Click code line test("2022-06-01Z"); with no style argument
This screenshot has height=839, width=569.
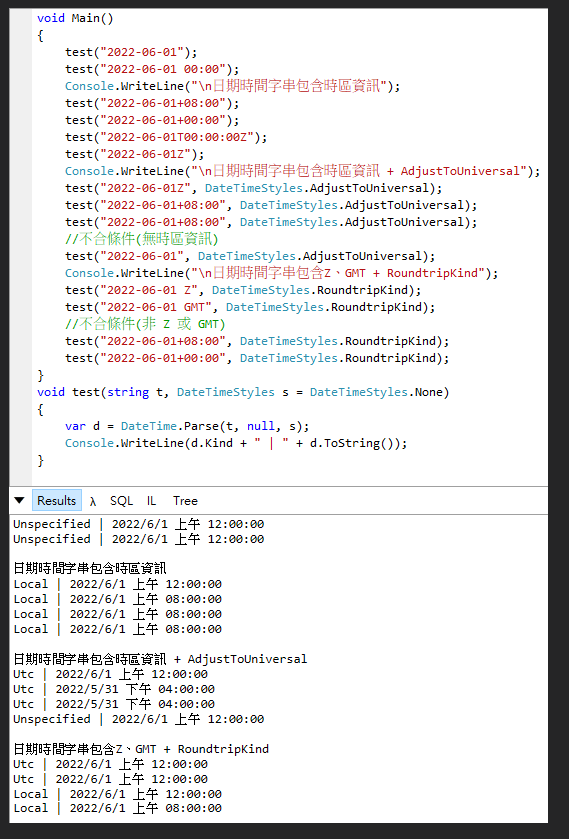(135, 154)
